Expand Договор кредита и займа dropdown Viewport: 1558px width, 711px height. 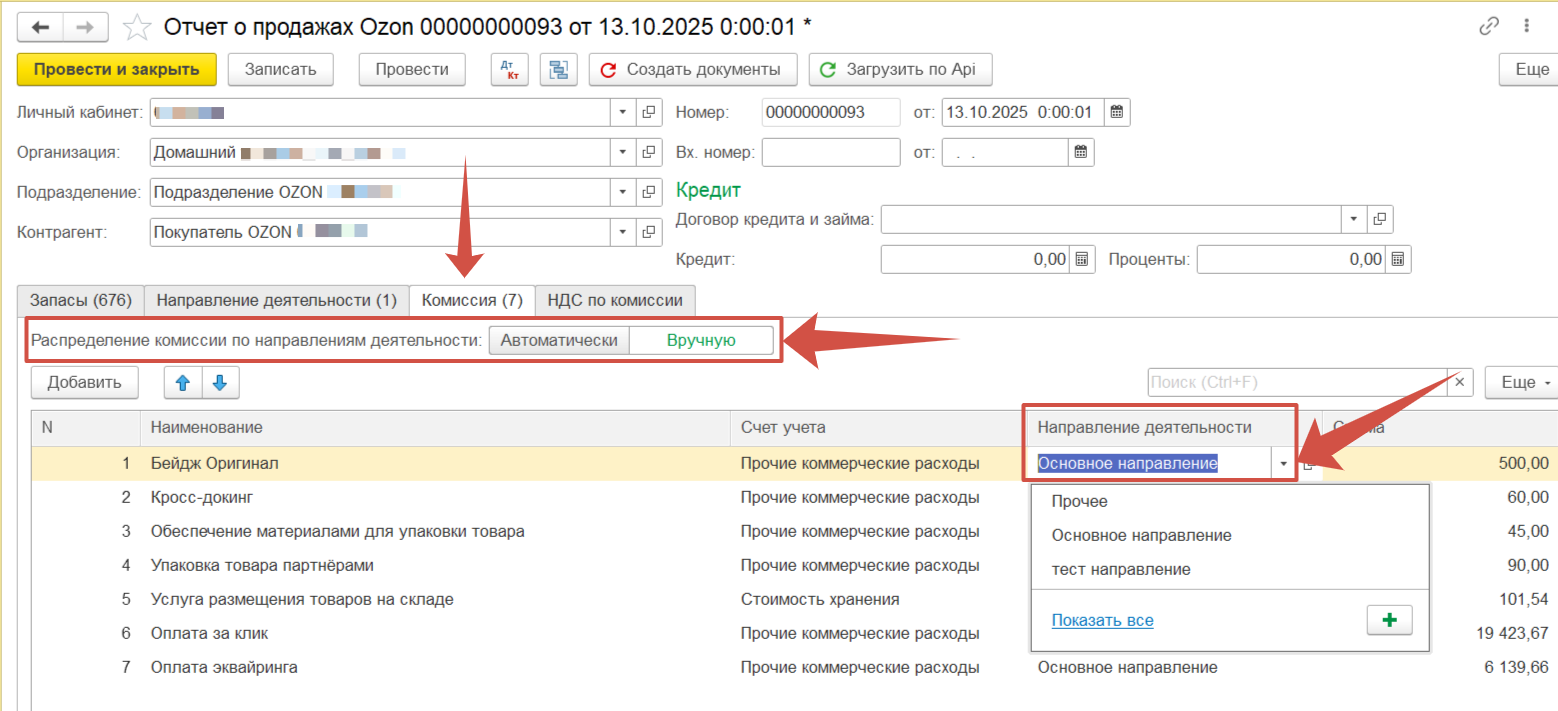[x=1354, y=219]
